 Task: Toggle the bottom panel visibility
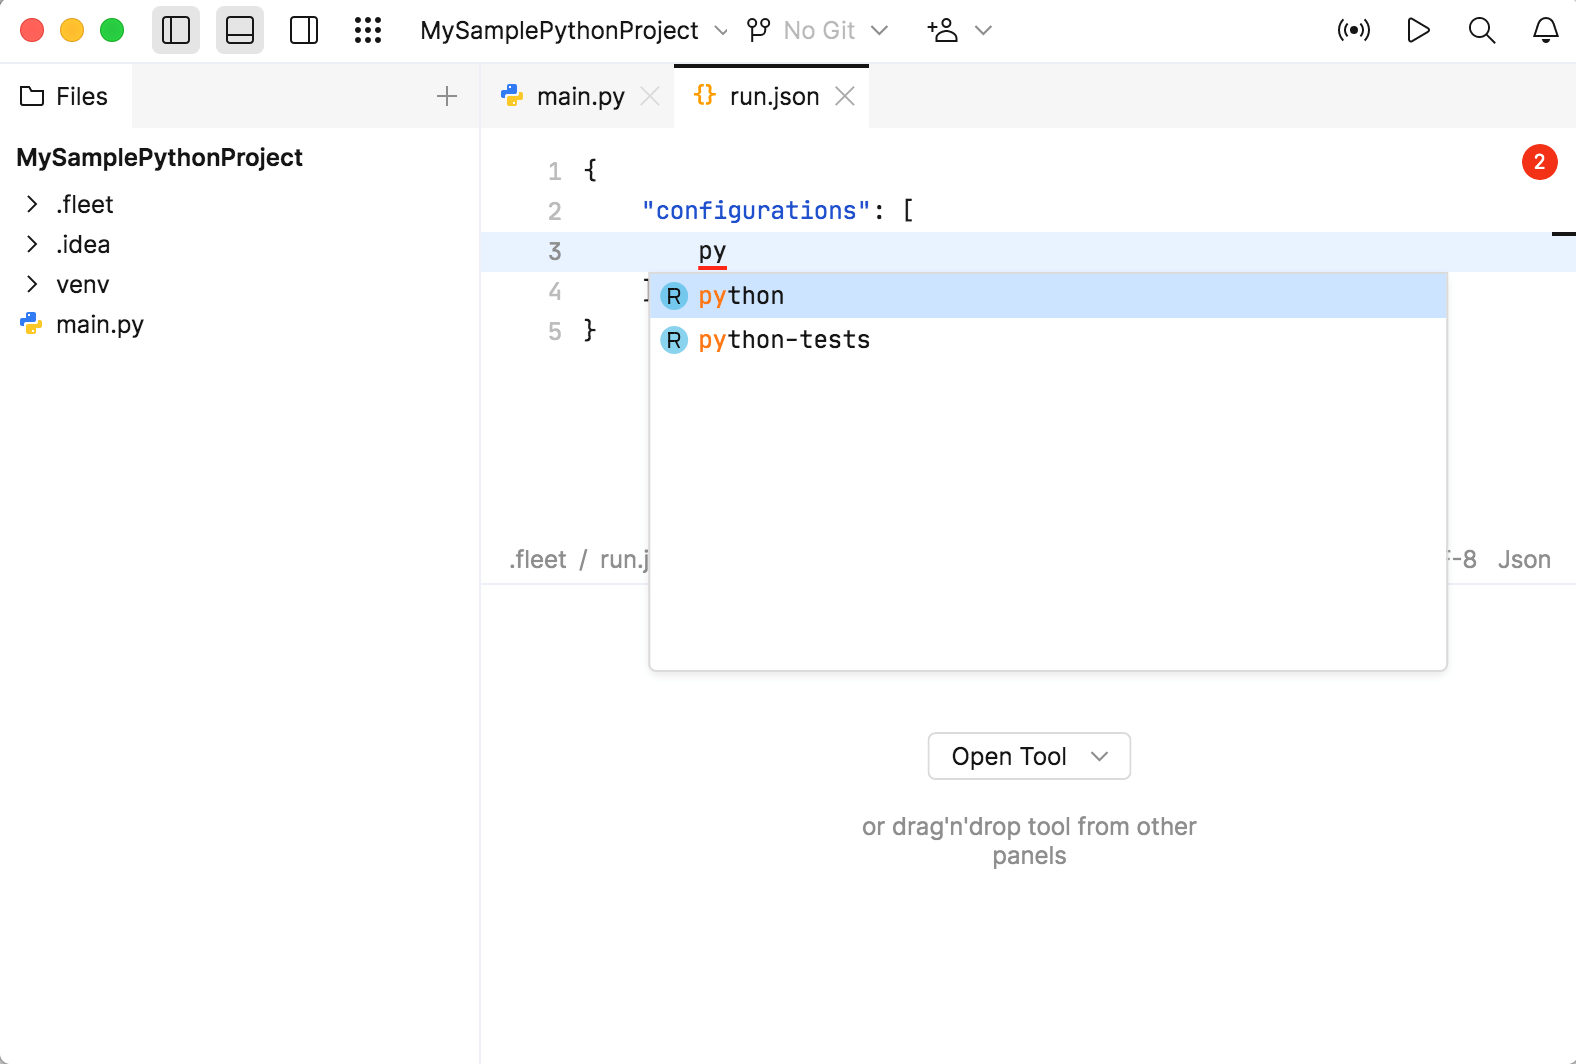(x=240, y=30)
